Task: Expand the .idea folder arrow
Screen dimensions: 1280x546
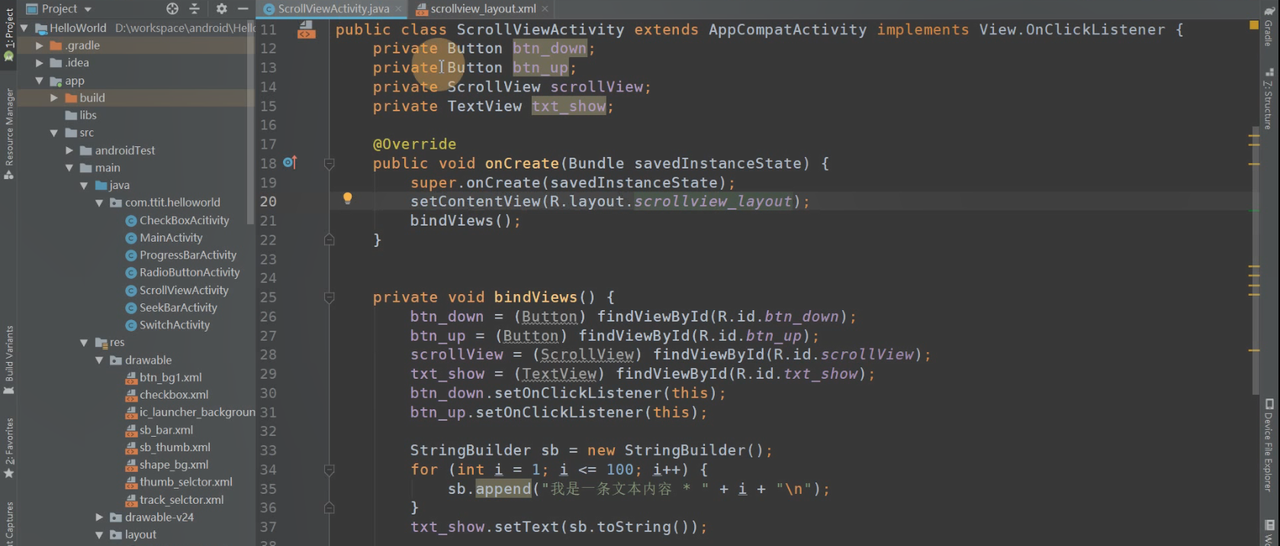Action: (x=39, y=63)
